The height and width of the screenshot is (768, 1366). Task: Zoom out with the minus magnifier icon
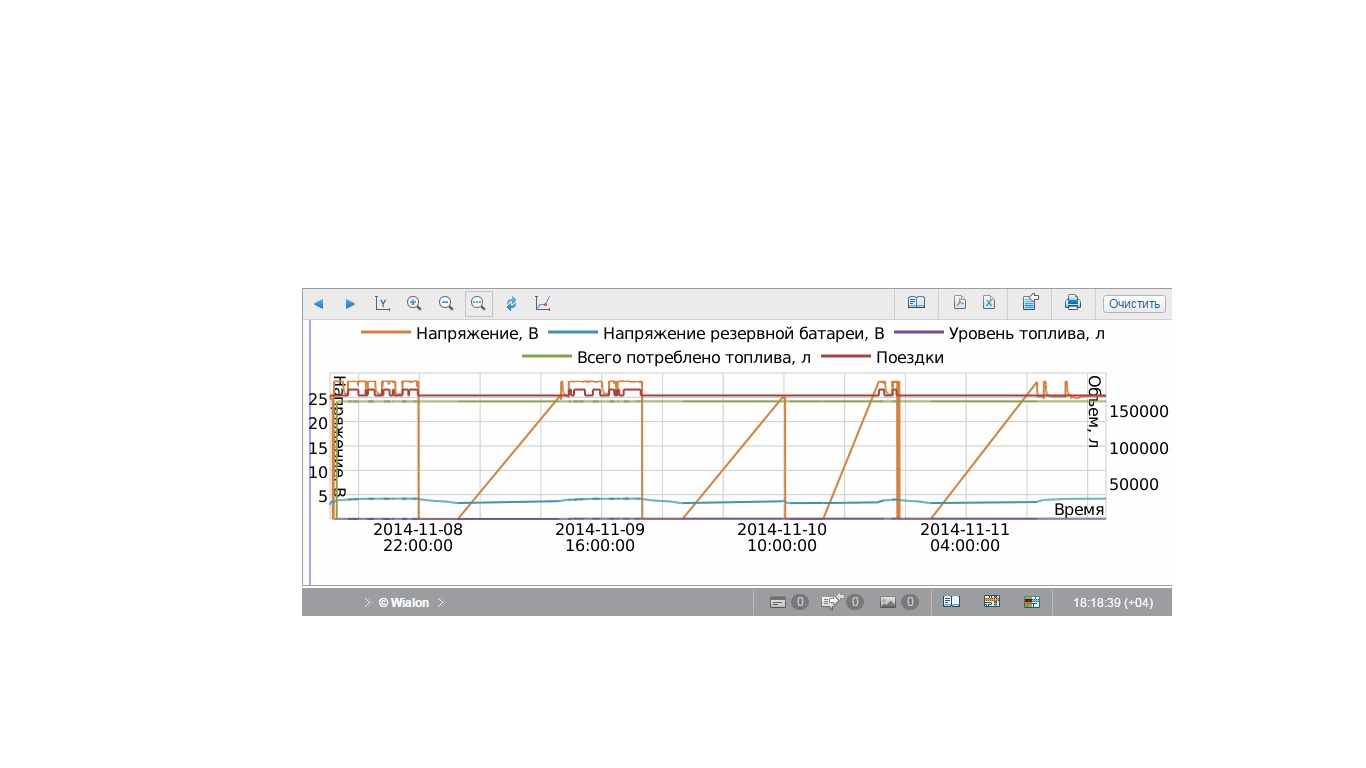click(x=446, y=304)
